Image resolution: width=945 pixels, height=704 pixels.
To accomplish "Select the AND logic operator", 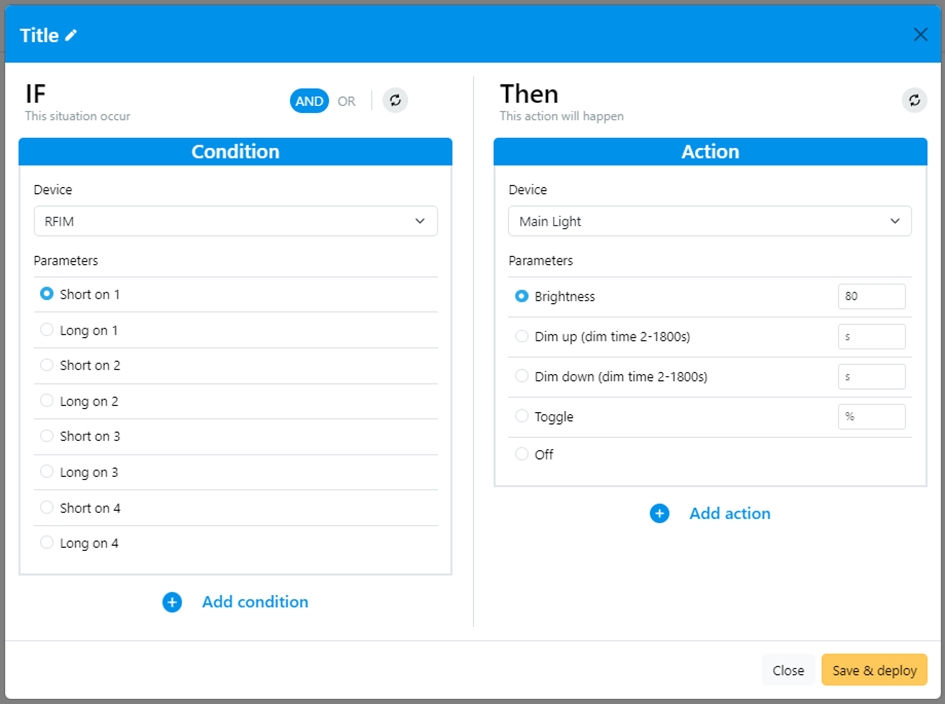I will (309, 101).
